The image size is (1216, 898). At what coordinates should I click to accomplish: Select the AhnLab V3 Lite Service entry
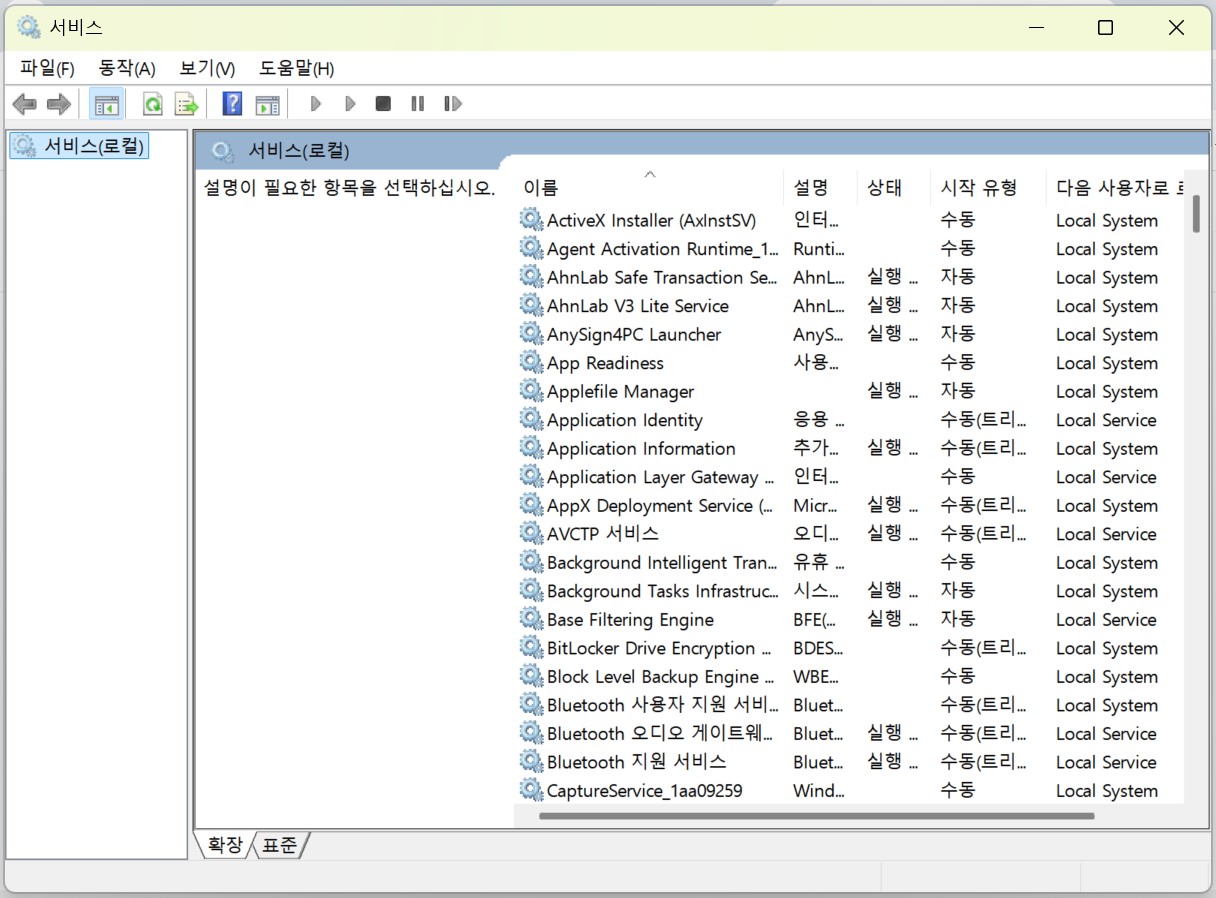click(x=639, y=305)
